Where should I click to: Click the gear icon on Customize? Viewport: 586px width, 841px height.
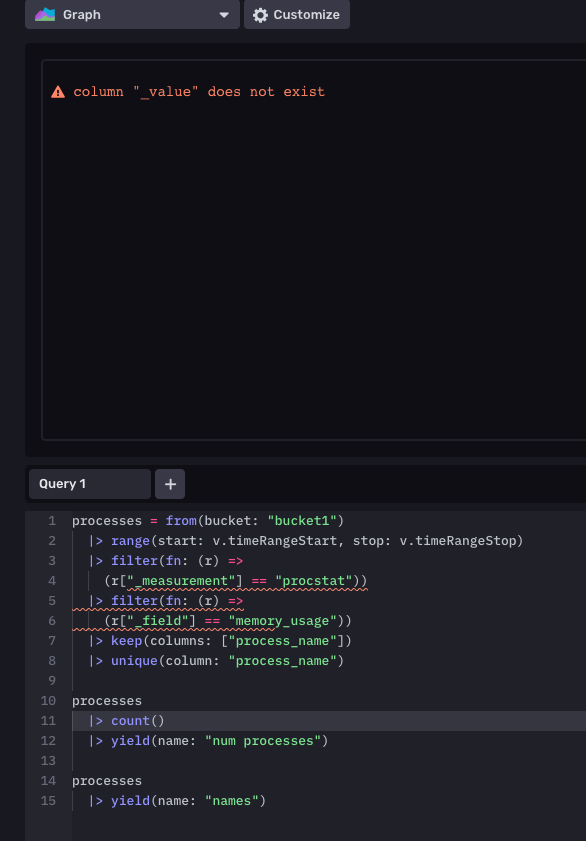pyautogui.click(x=260, y=15)
